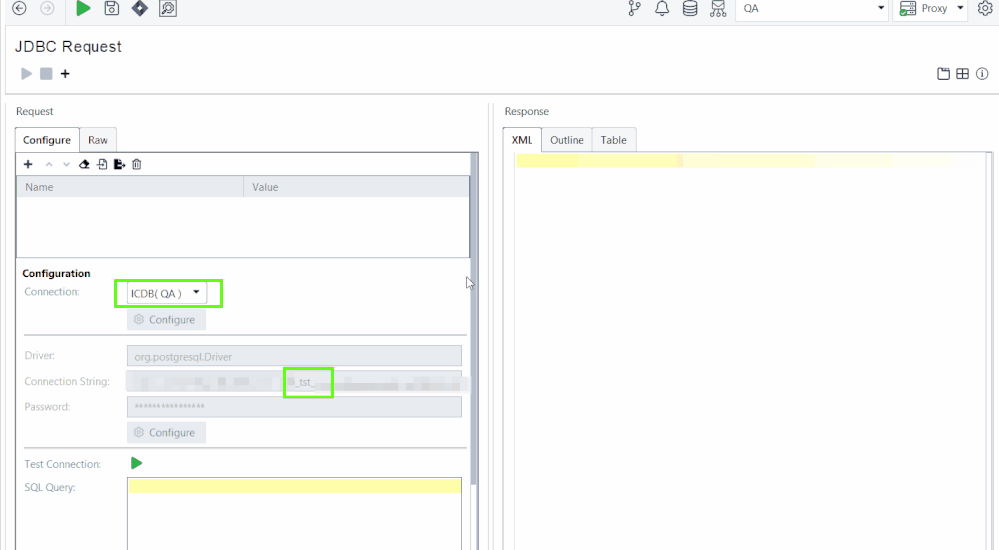Click Configure button below Password field
This screenshot has height=550, width=999.
pyautogui.click(x=166, y=432)
